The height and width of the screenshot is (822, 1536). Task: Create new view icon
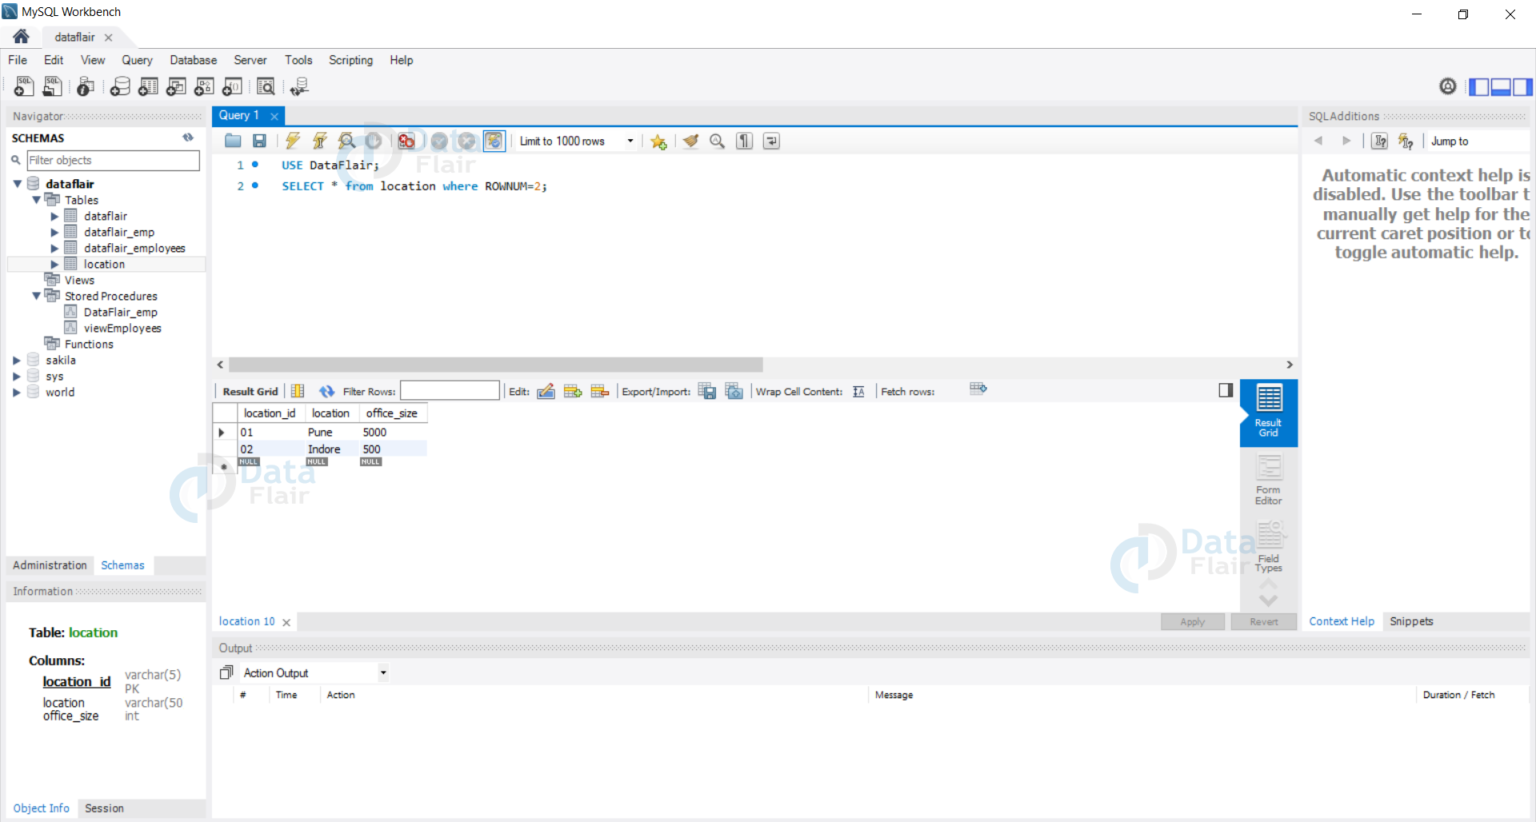click(176, 87)
